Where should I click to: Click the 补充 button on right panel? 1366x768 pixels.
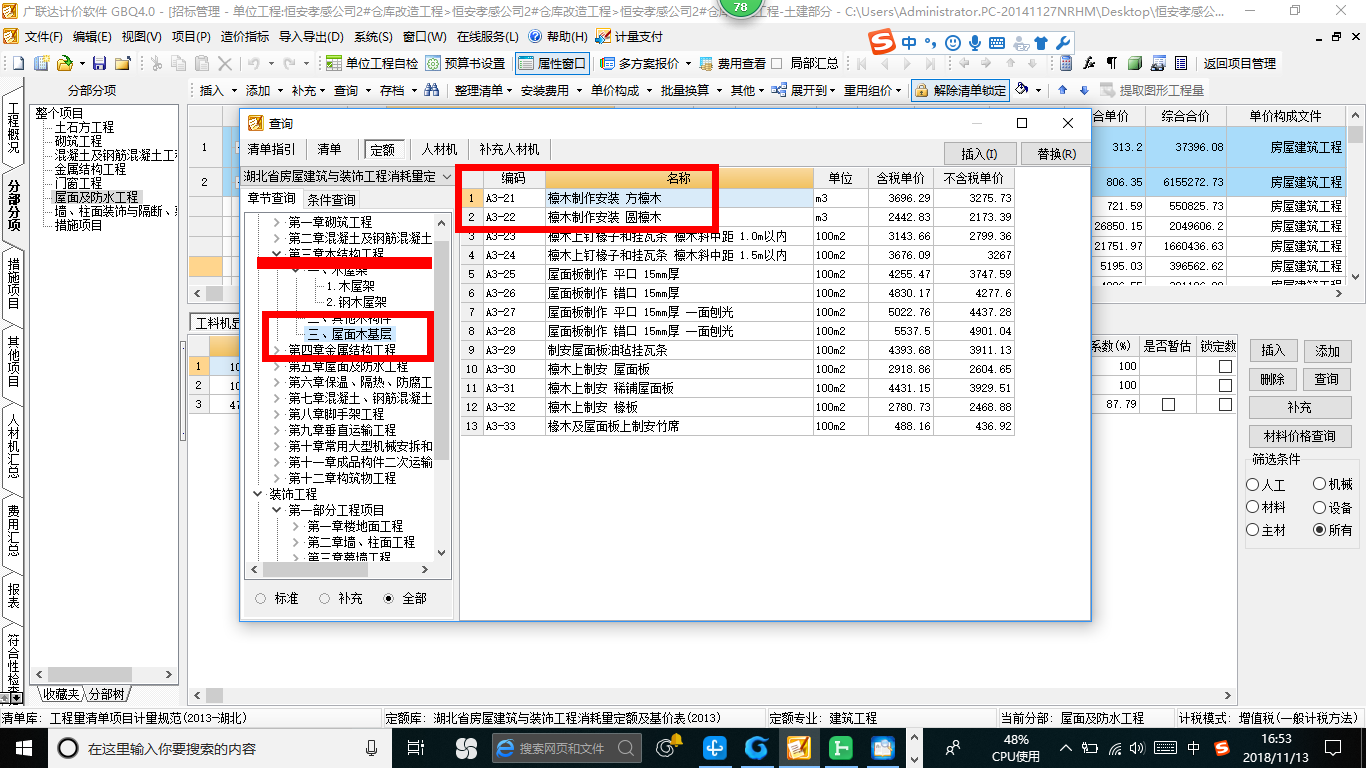(1300, 408)
